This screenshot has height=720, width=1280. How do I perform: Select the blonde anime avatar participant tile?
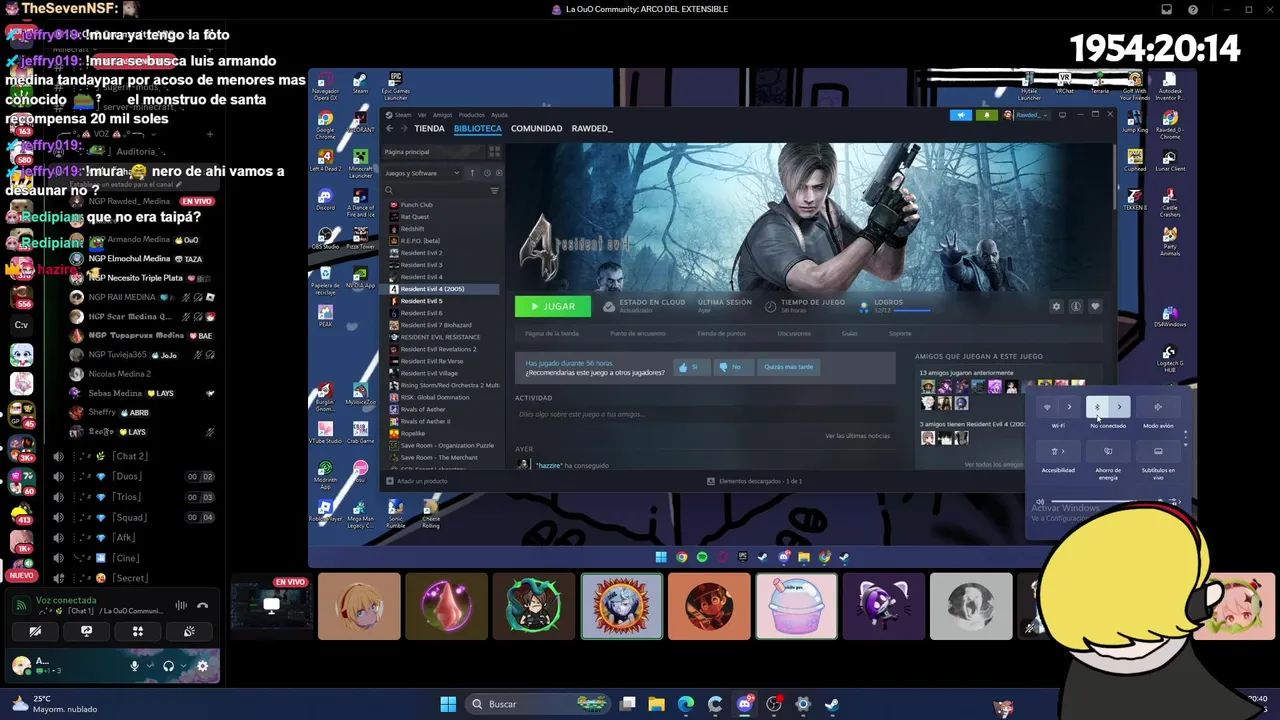[x=359, y=606]
